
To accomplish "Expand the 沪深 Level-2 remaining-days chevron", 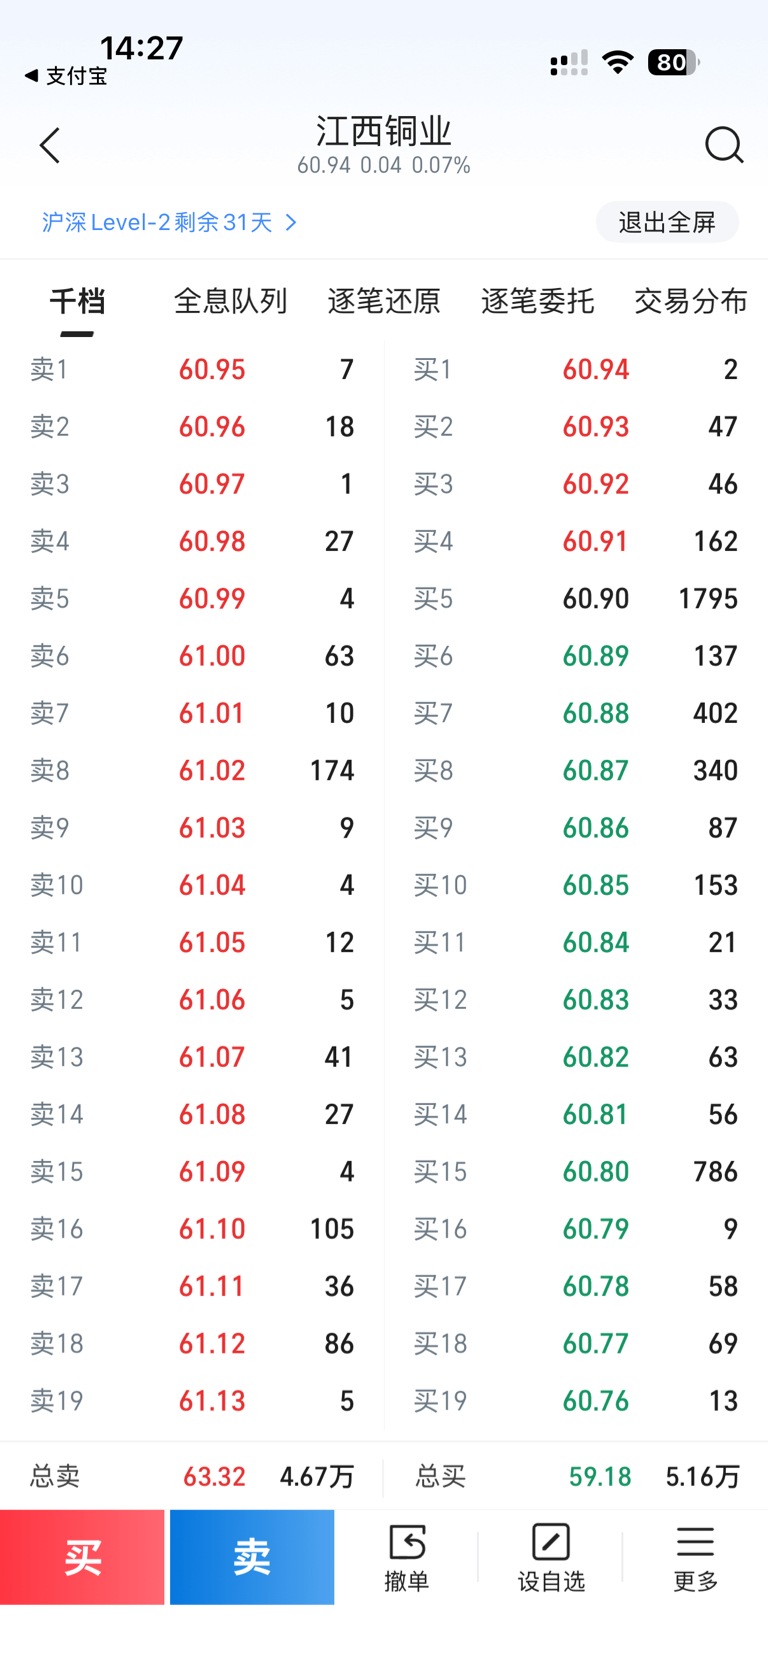I will (x=291, y=222).
